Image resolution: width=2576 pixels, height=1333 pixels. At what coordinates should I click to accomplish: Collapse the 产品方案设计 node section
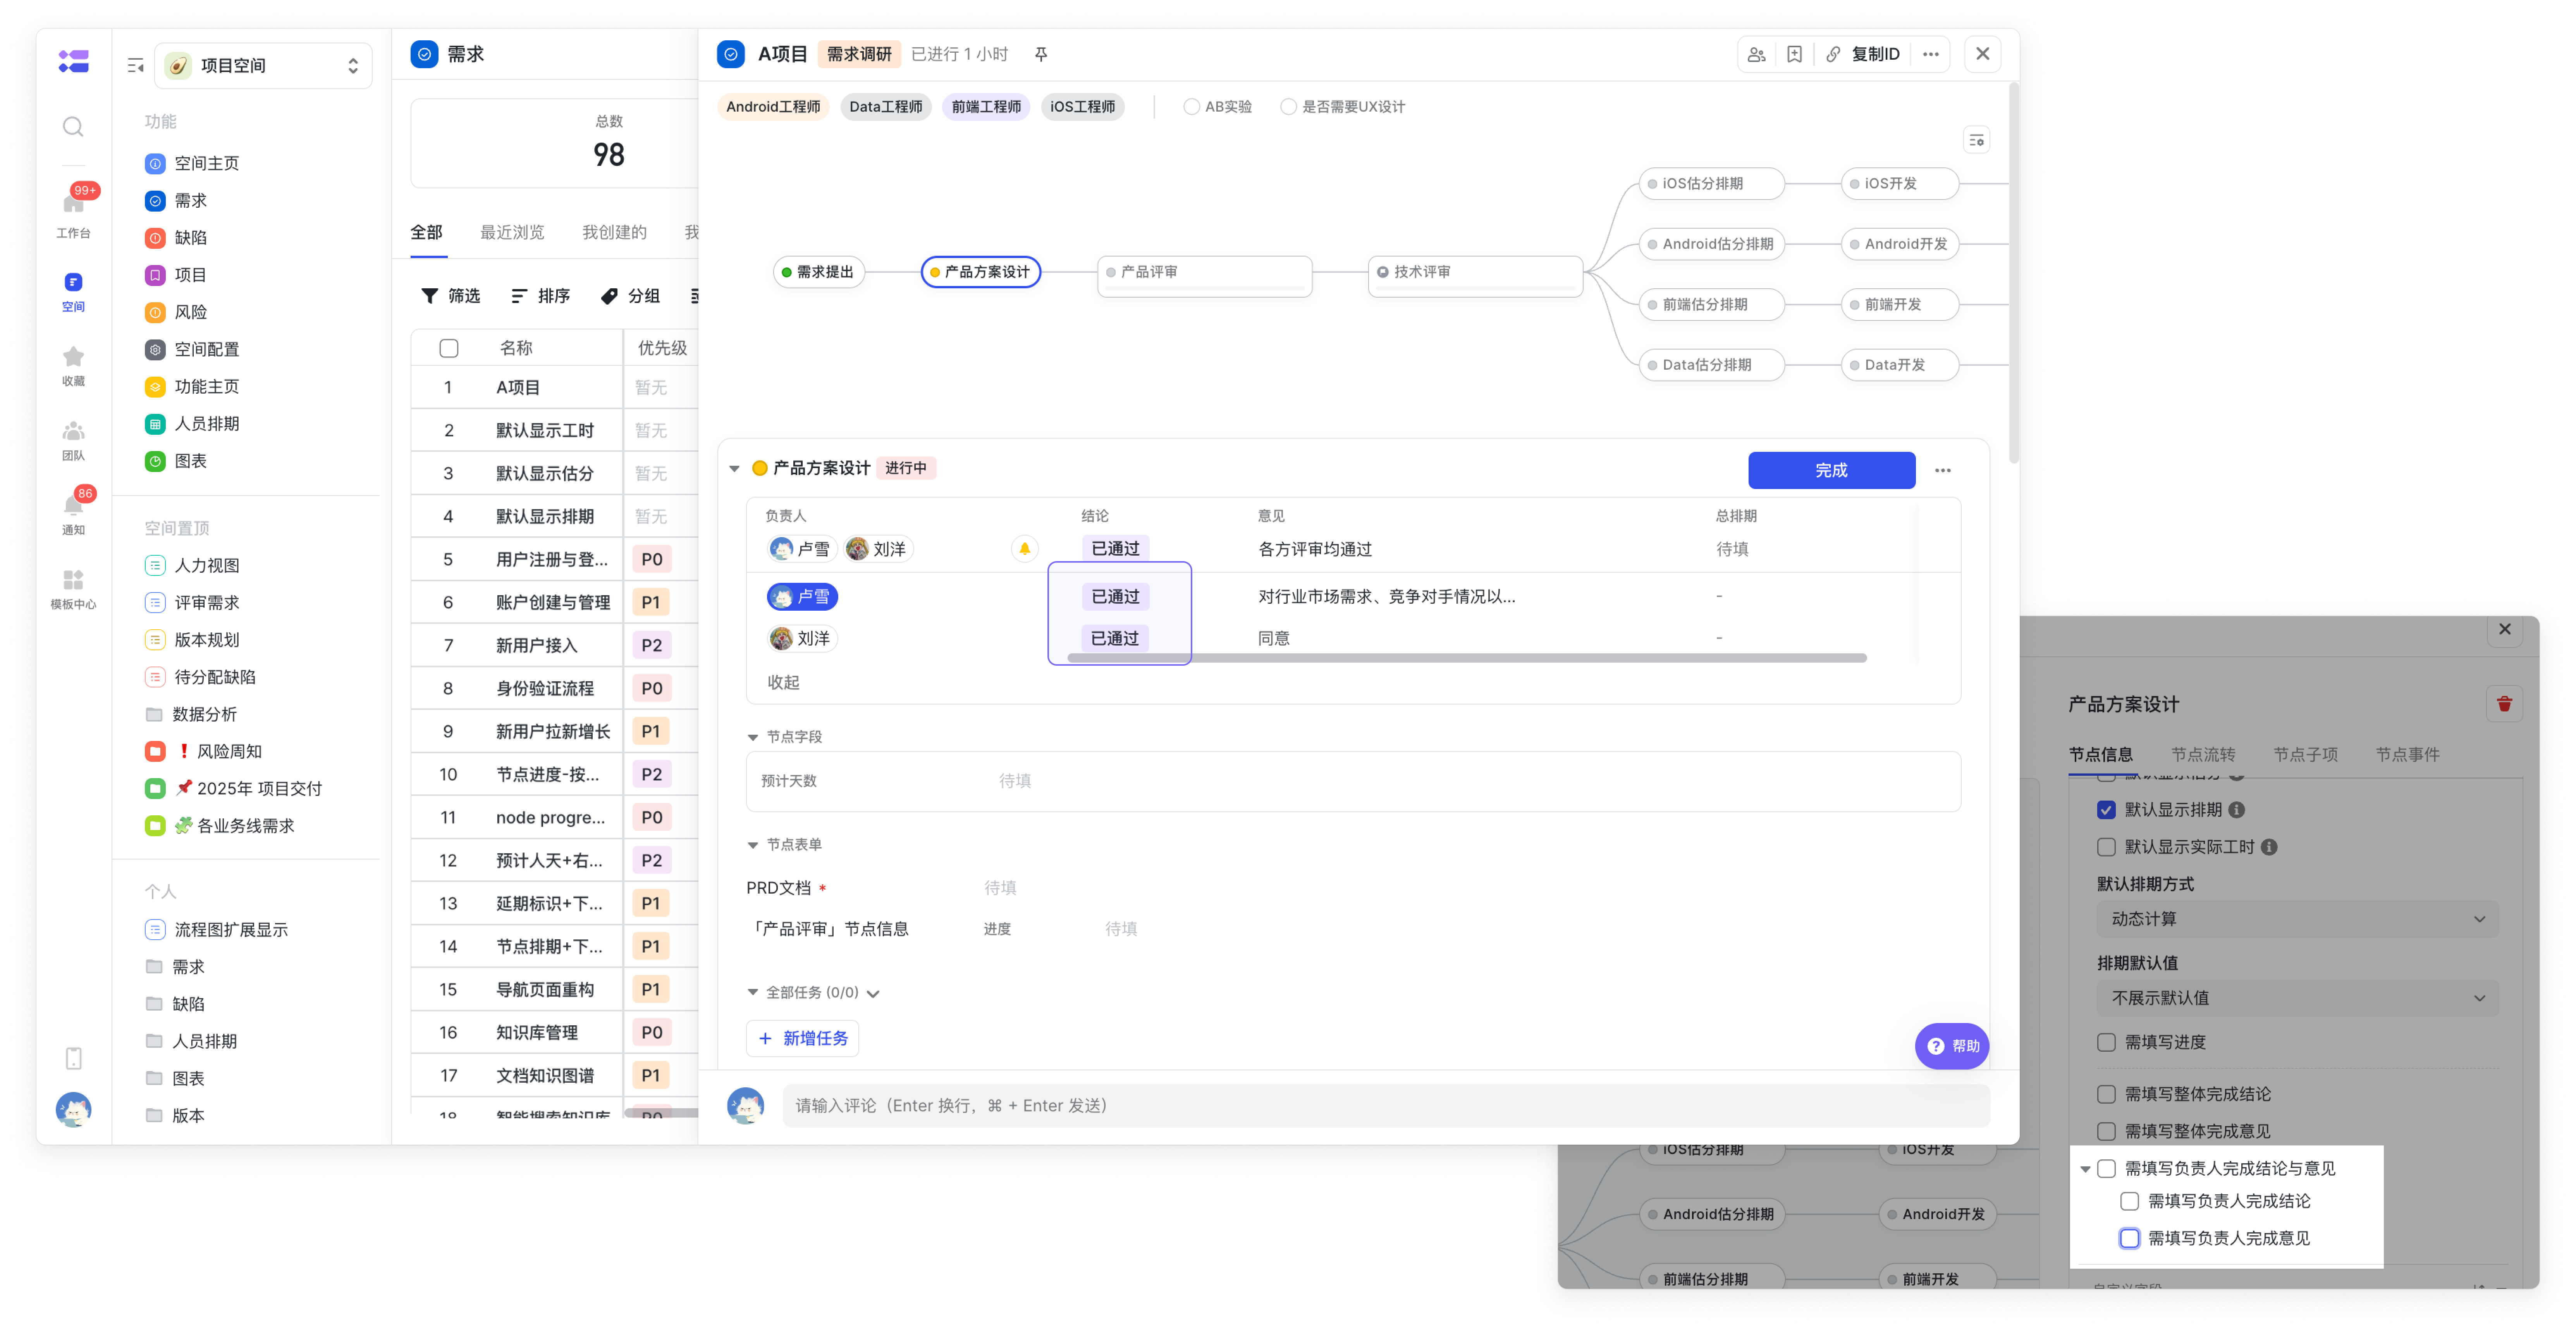pos(734,468)
